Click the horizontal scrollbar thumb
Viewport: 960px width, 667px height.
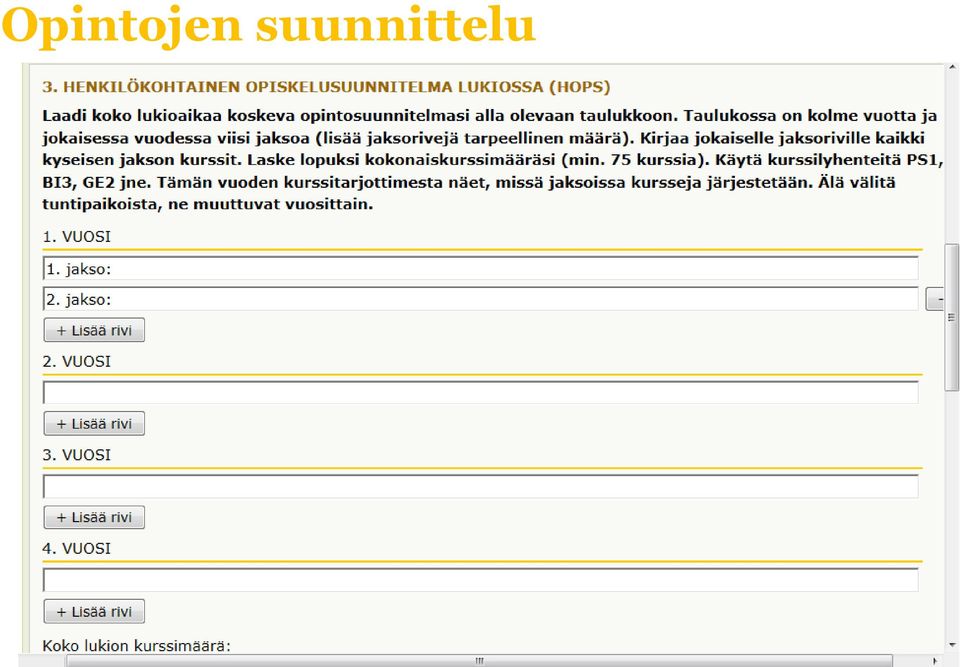479,661
